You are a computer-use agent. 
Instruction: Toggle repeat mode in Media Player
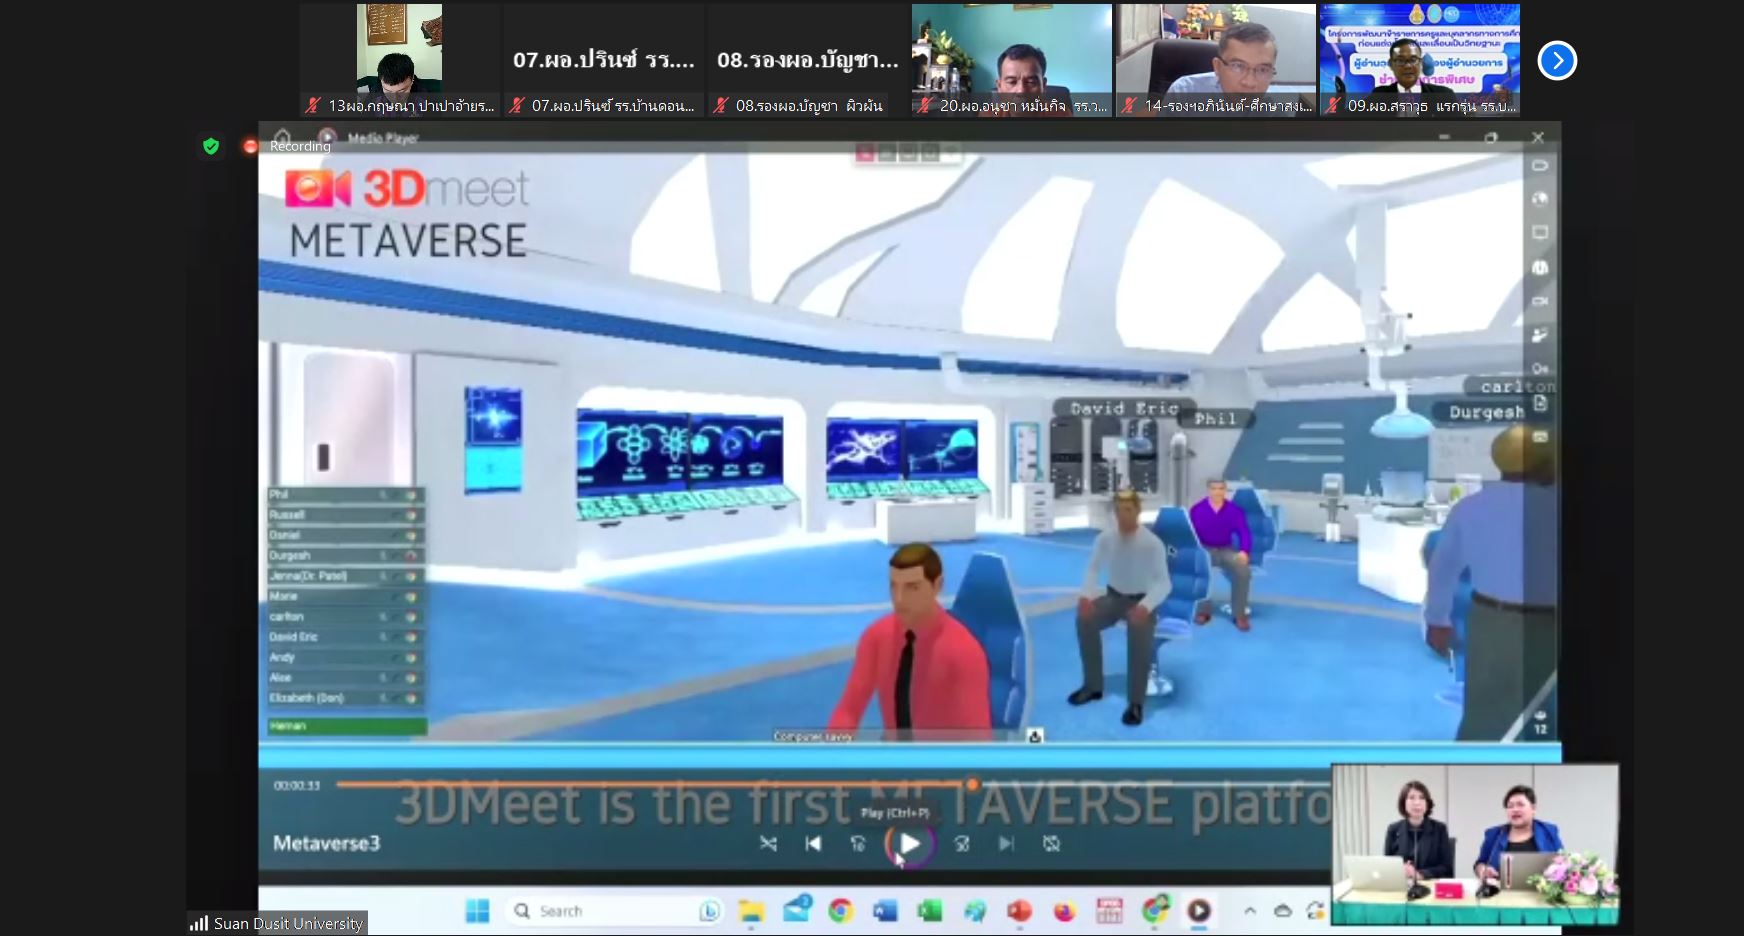click(x=1051, y=844)
